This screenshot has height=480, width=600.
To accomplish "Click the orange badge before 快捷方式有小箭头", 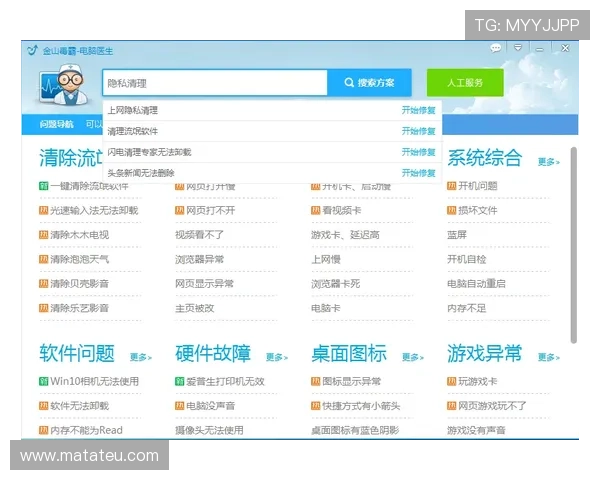I will point(315,406).
